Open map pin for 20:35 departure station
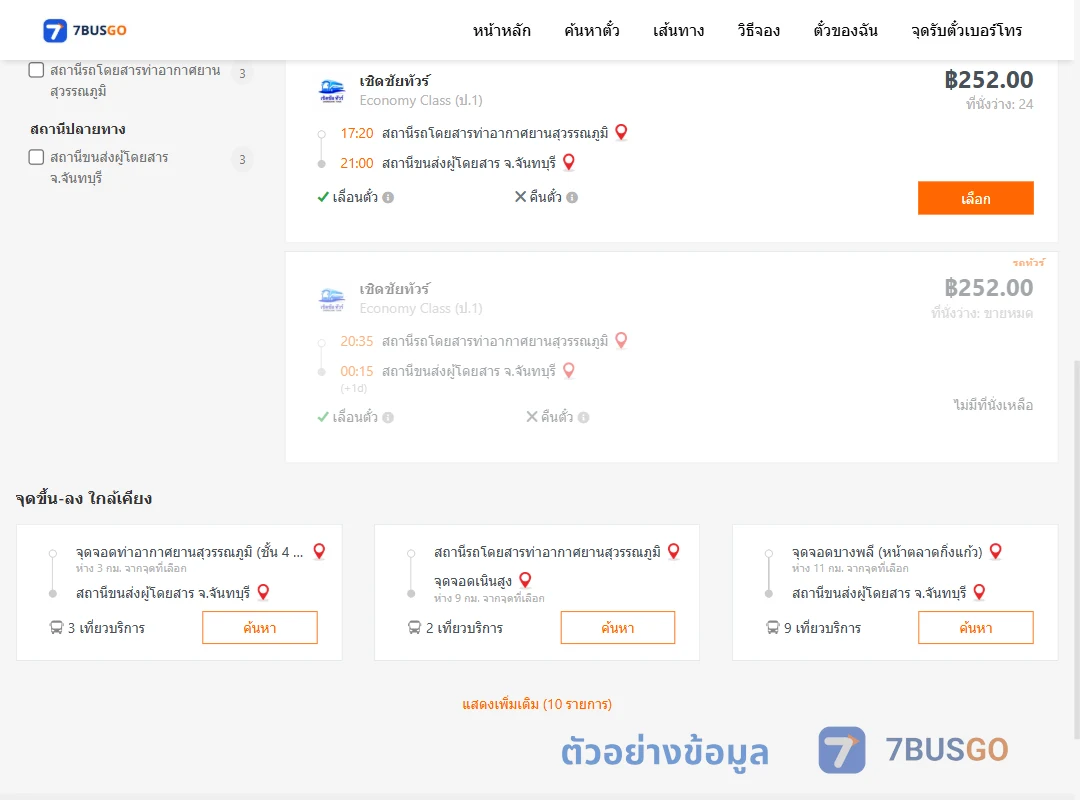The height and width of the screenshot is (800, 1080). (x=621, y=340)
